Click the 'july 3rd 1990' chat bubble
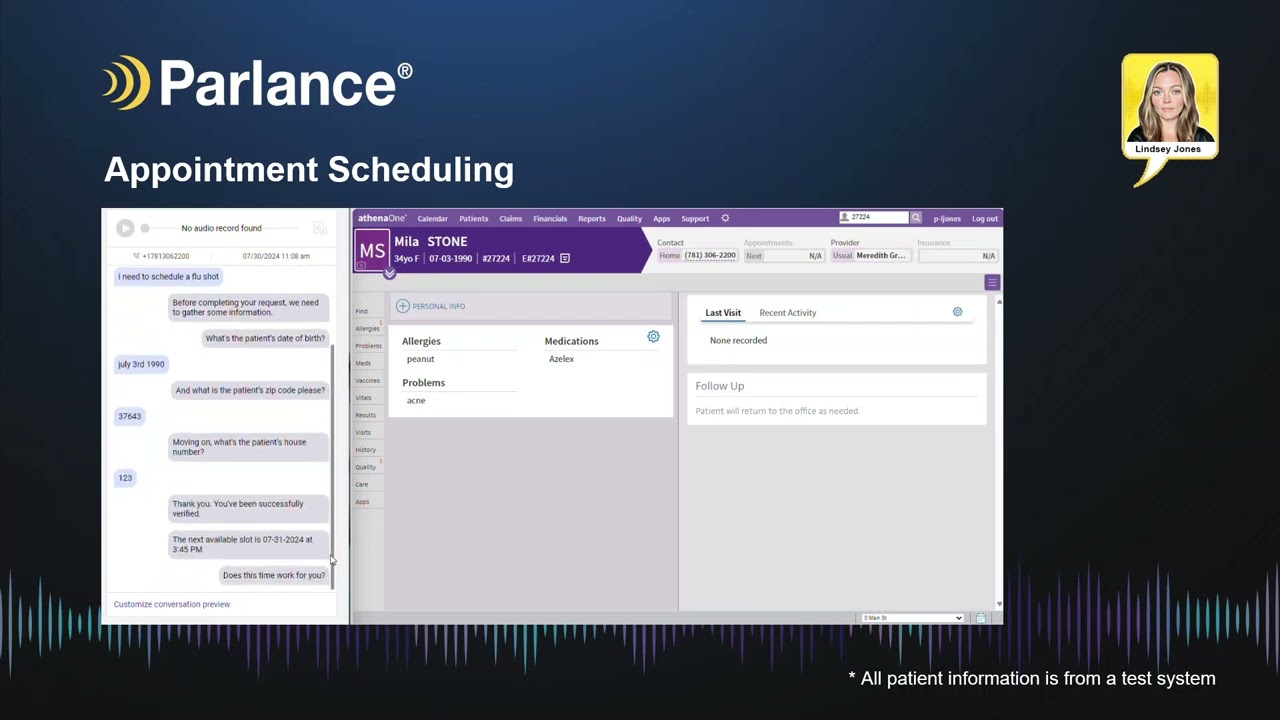Viewport: 1280px width, 720px height. [x=141, y=364]
